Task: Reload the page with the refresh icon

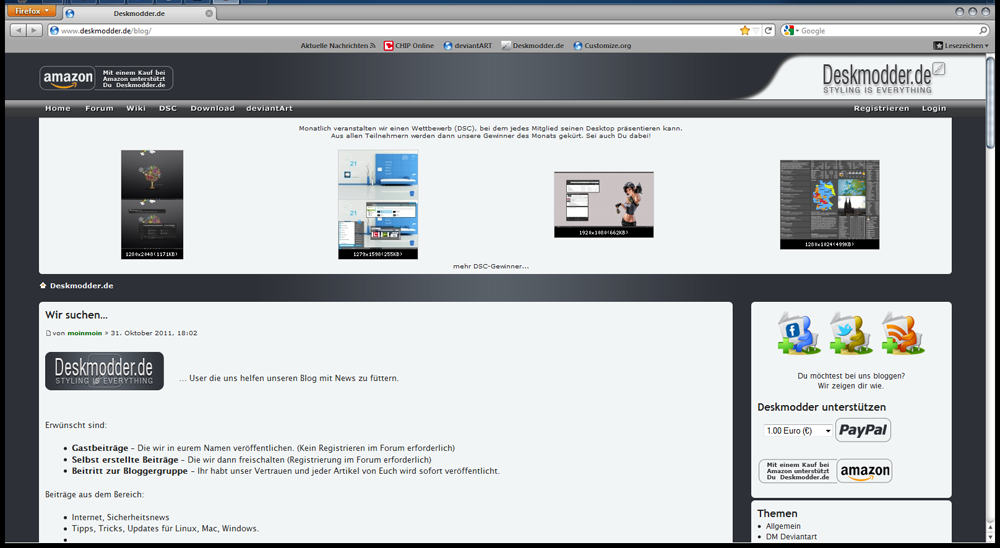Action: pyautogui.click(x=768, y=31)
